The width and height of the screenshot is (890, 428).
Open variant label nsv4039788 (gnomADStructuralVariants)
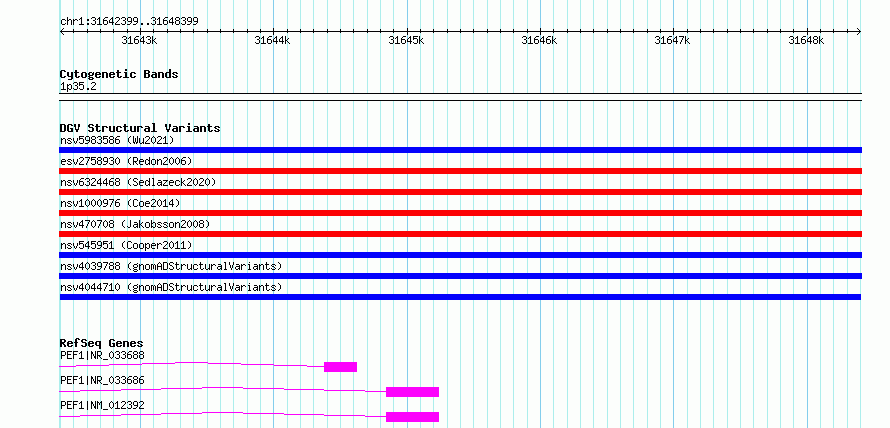pos(171,266)
